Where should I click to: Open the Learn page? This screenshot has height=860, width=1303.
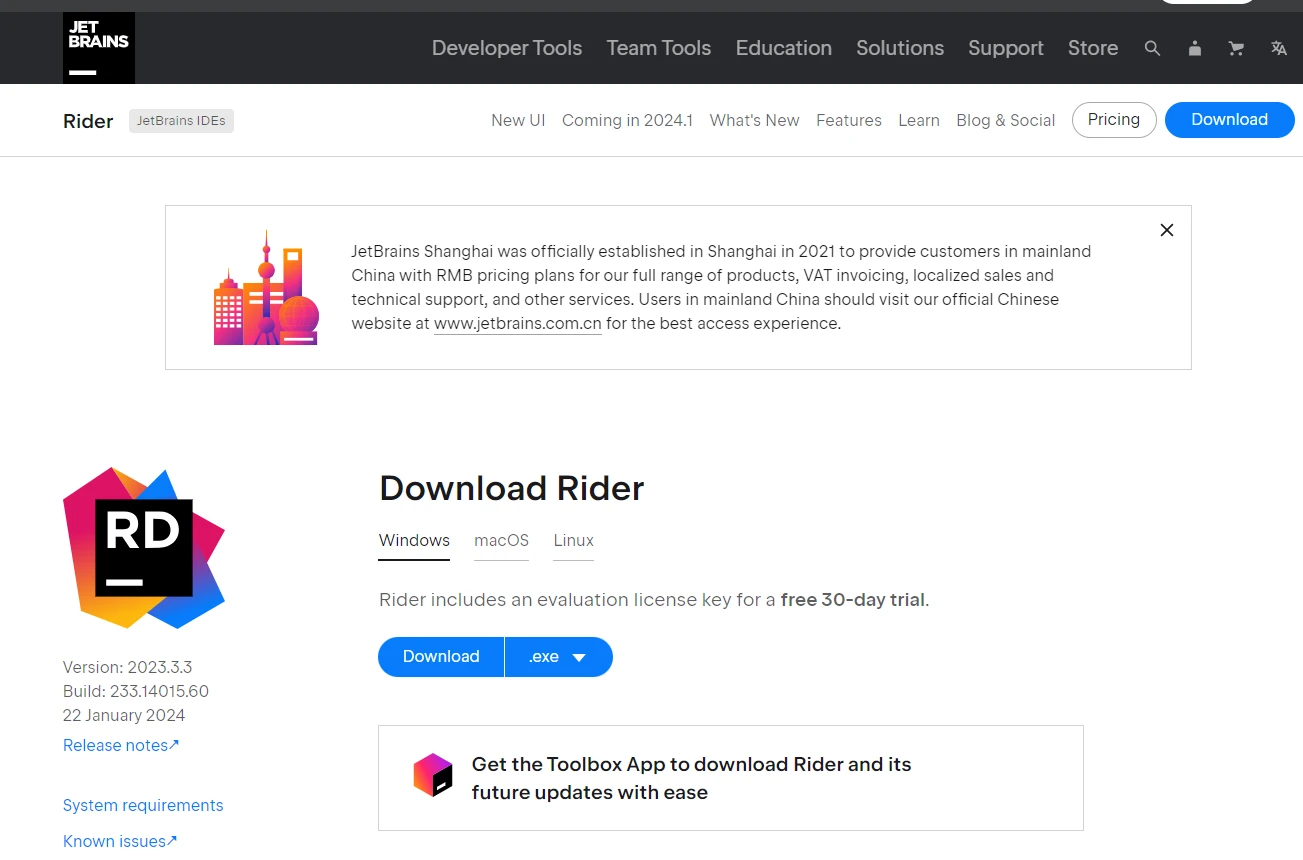coord(919,120)
